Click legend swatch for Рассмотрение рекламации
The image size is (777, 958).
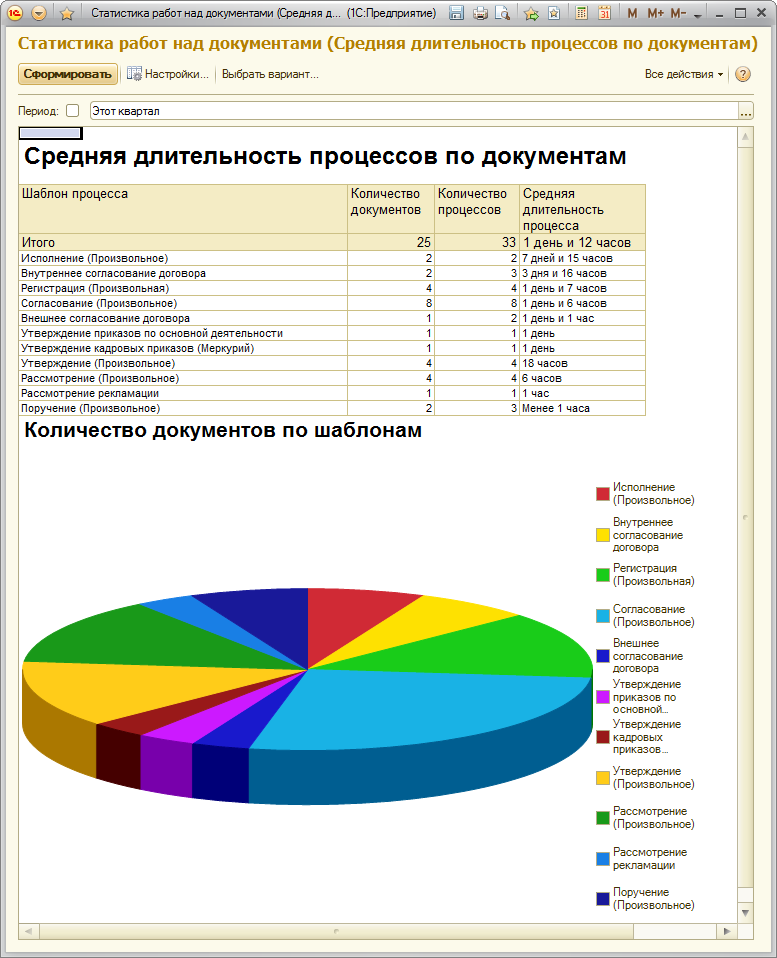(x=603, y=858)
